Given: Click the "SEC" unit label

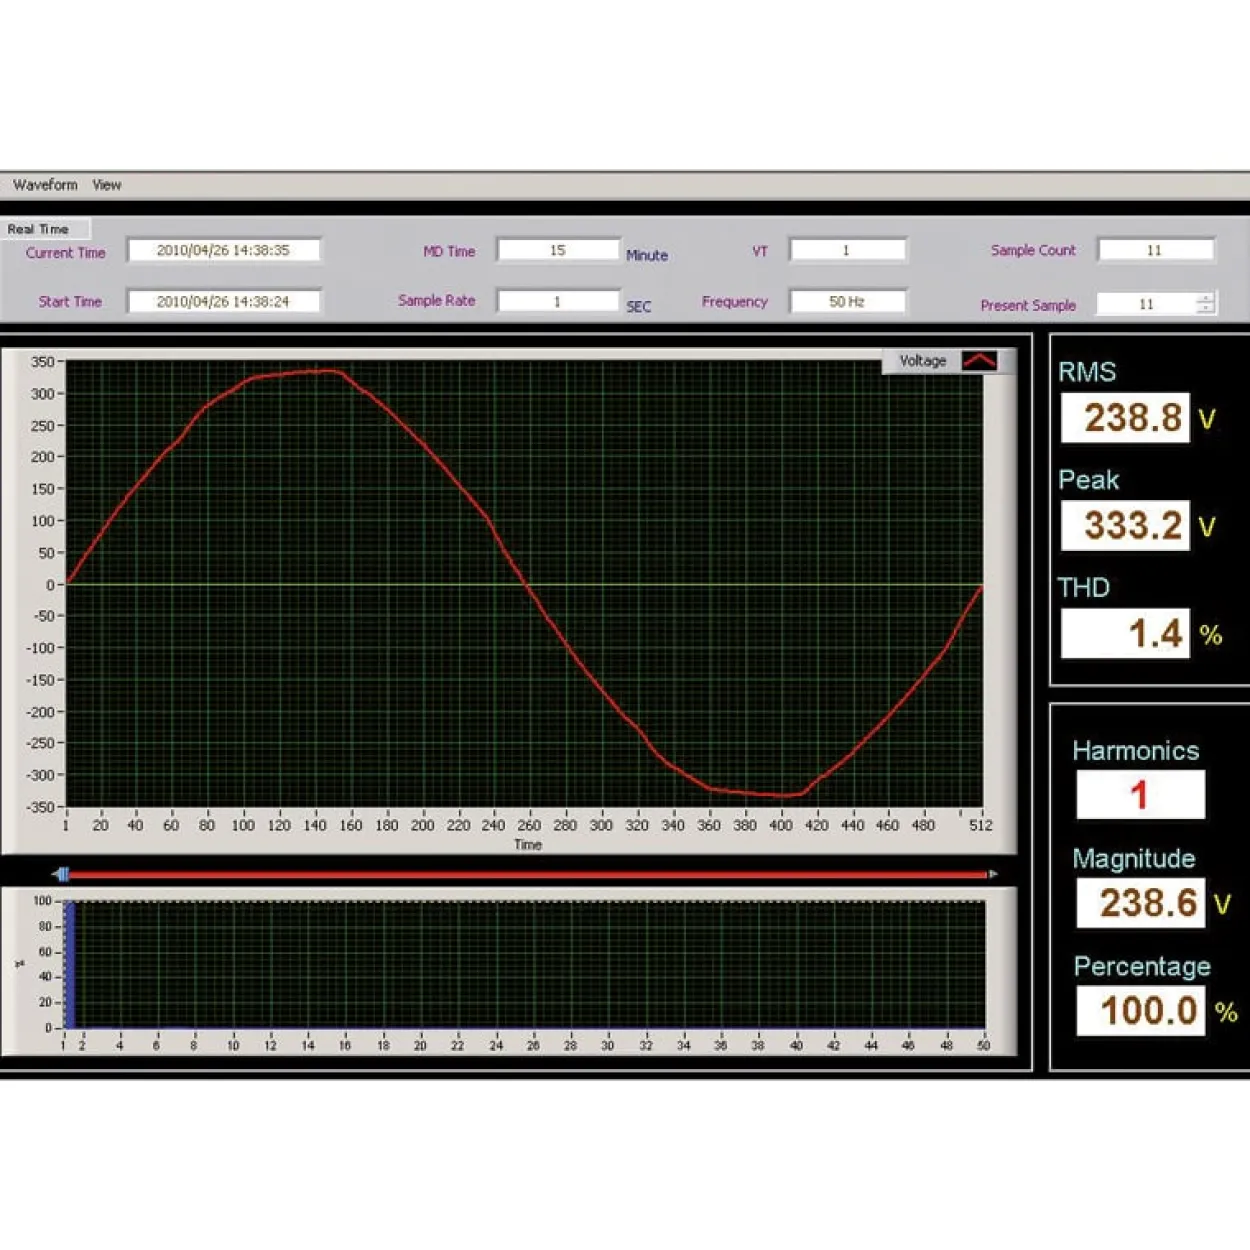Looking at the screenshot, I should (639, 306).
